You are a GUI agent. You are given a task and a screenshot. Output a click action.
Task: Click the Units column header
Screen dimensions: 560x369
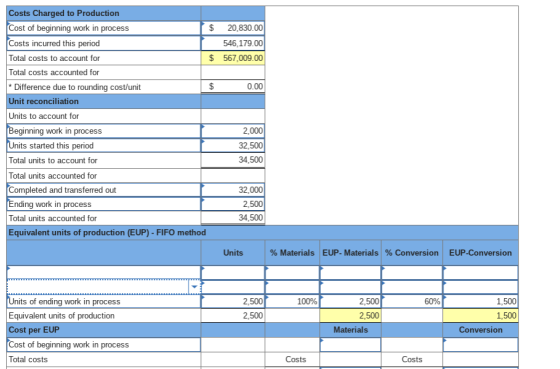click(233, 253)
